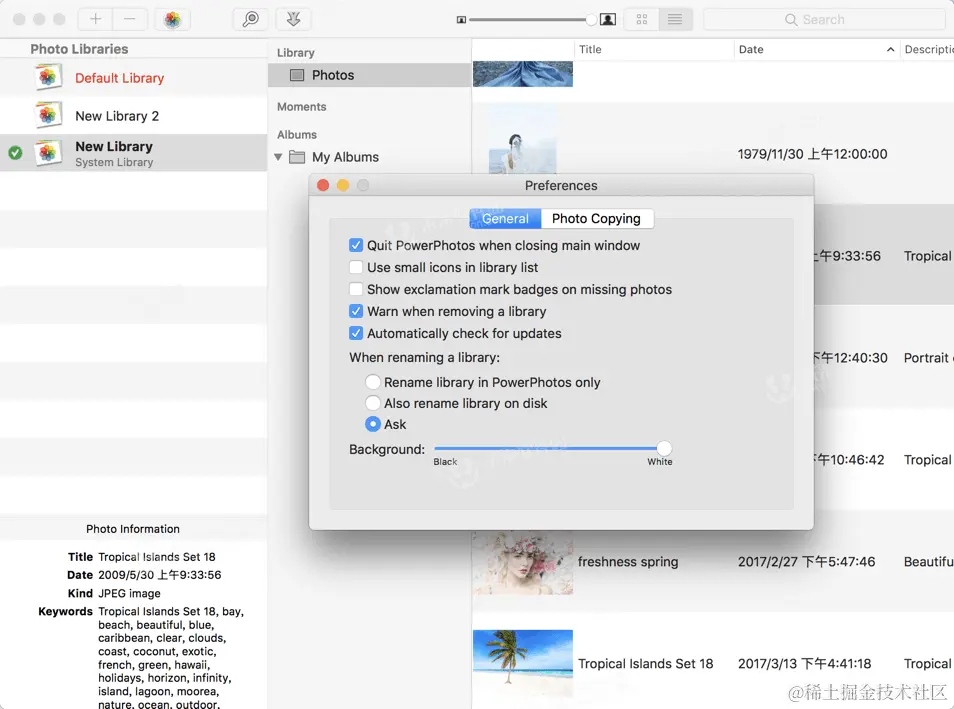This screenshot has height=709, width=954.
Task: Click the find duplicates magnifier toolbar icon
Action: 251,19
